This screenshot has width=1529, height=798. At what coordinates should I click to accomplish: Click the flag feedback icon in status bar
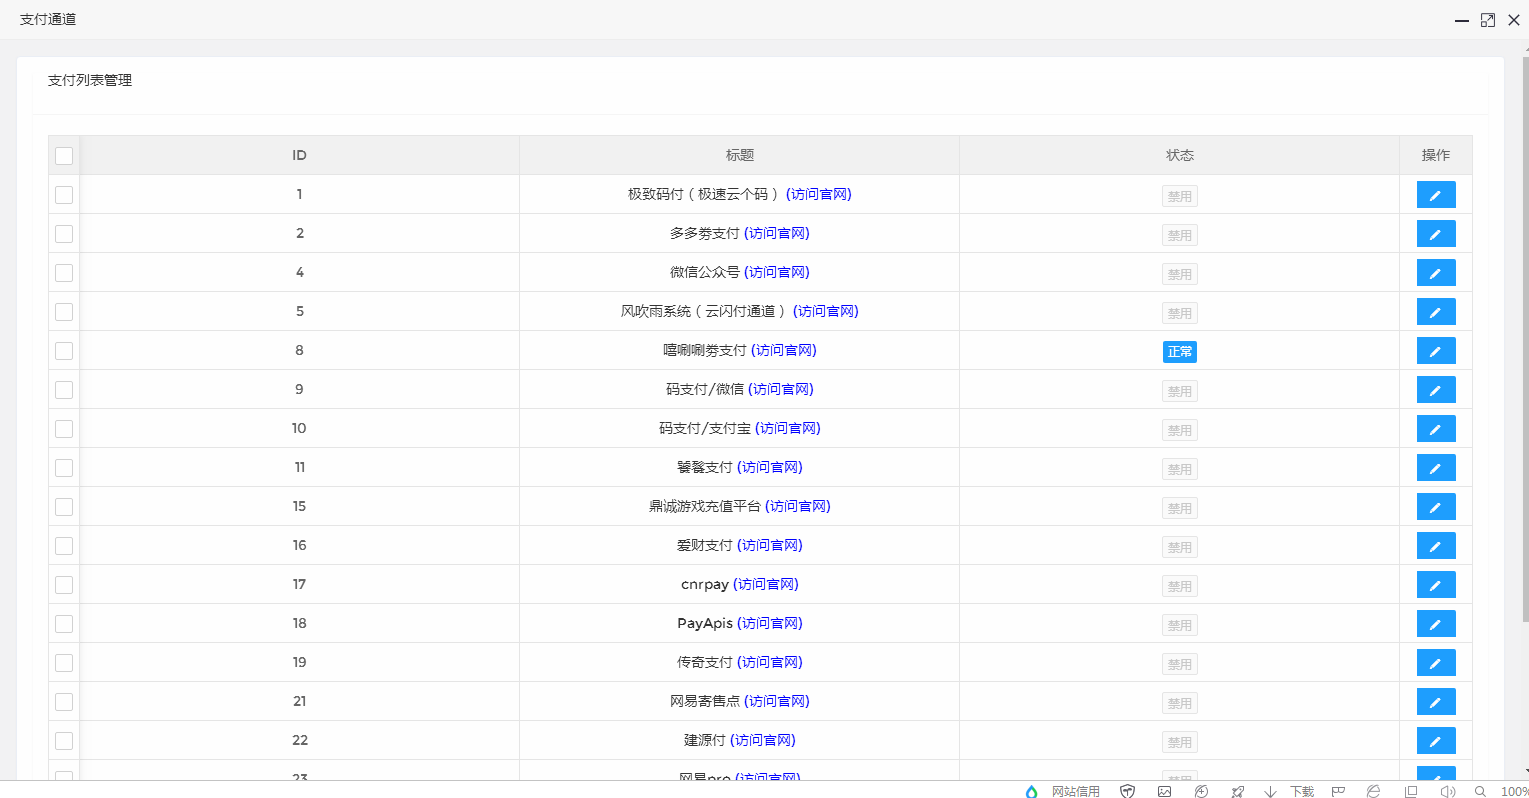tap(1338, 790)
